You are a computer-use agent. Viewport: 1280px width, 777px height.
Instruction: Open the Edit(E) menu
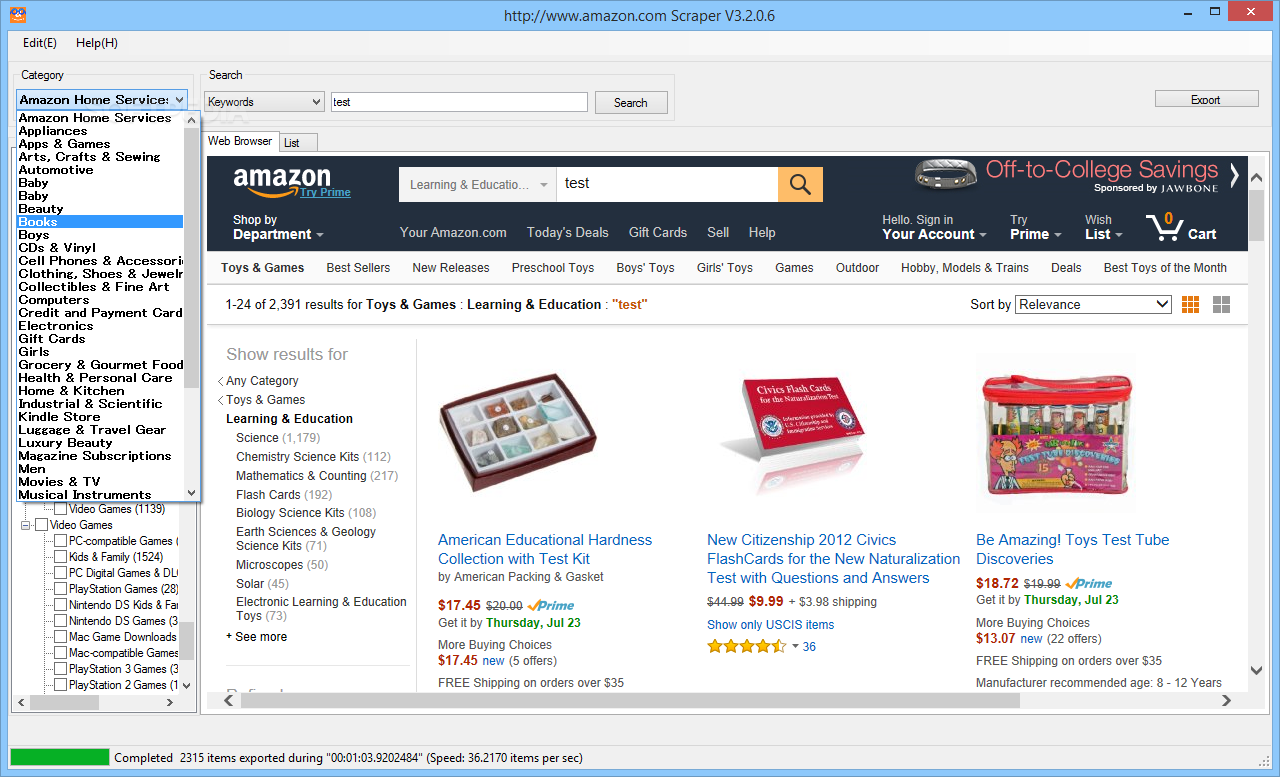pyautogui.click(x=40, y=43)
